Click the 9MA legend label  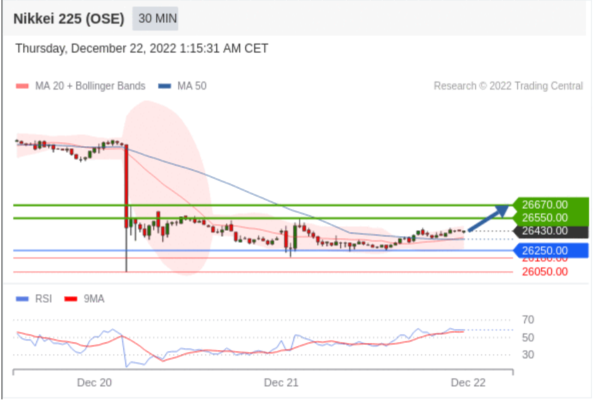click(x=94, y=299)
